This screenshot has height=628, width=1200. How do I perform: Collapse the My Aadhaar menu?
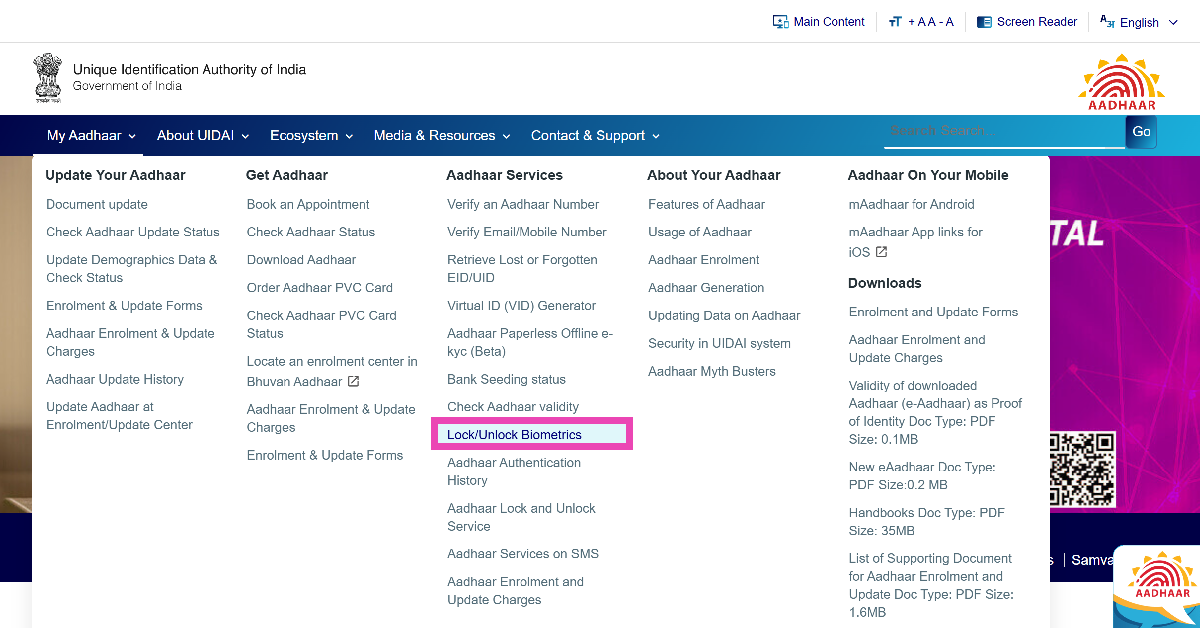point(91,136)
